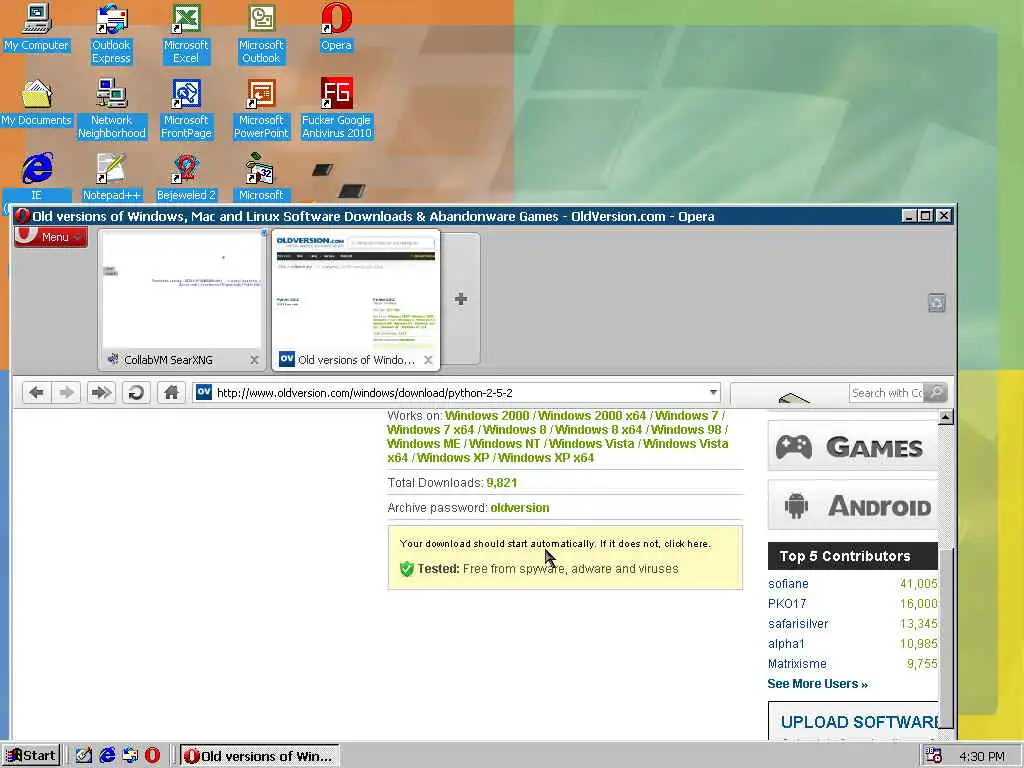Open the Start menu

point(31,756)
